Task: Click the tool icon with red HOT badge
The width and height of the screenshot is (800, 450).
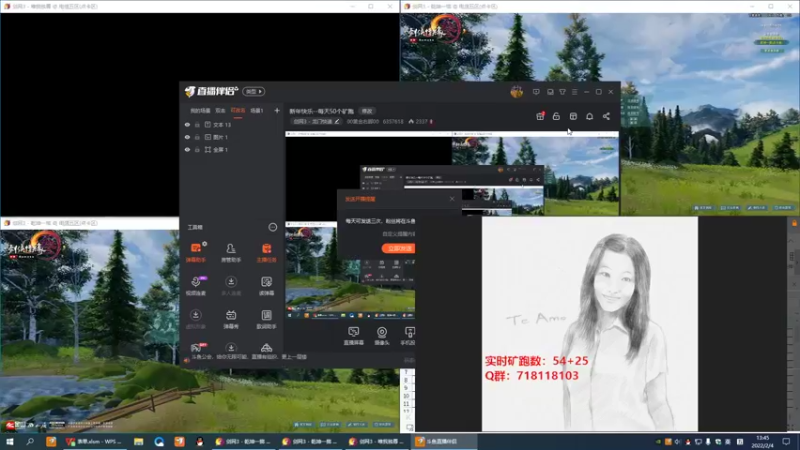Action: [x=196, y=348]
